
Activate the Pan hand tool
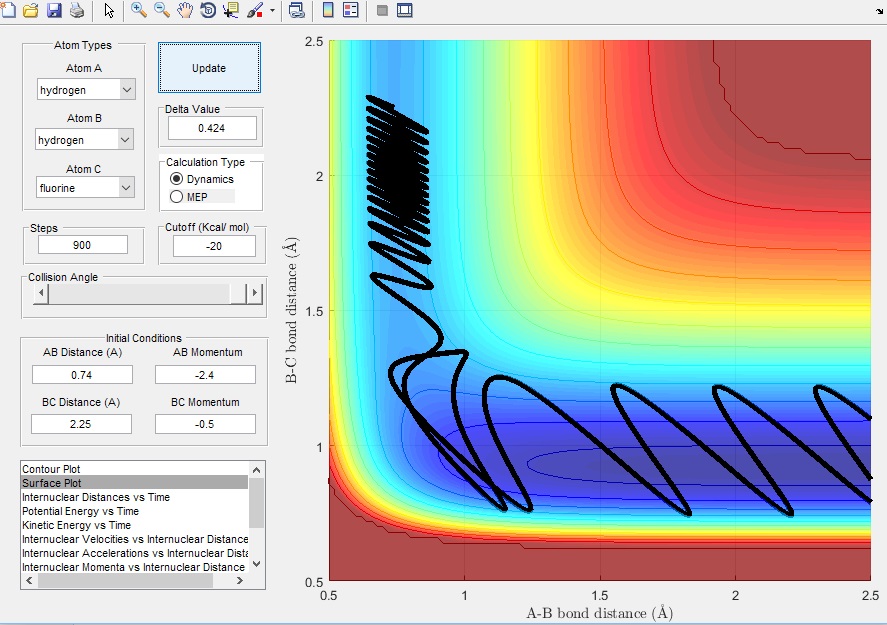point(185,10)
